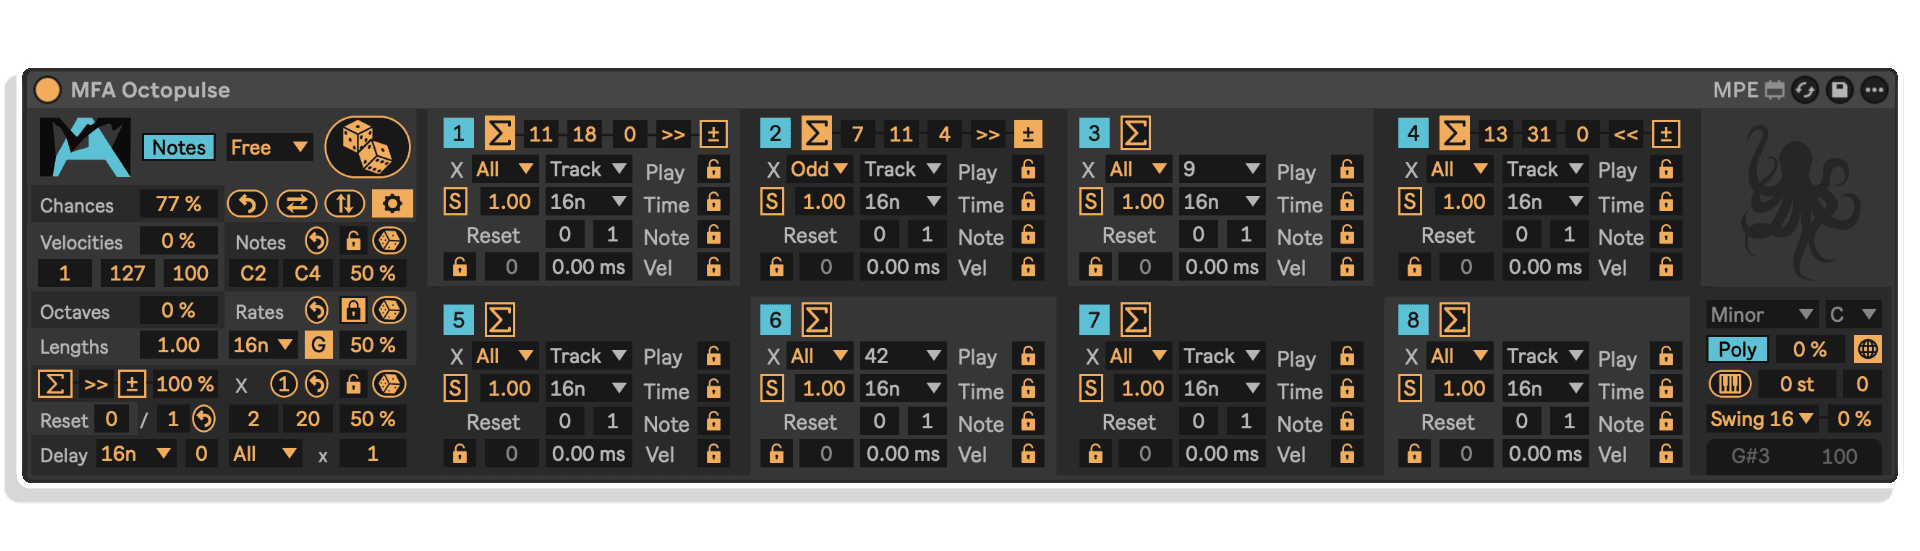Click the global >> direction button in the left panel
This screenshot has height=551, width=1920.
tap(96, 384)
